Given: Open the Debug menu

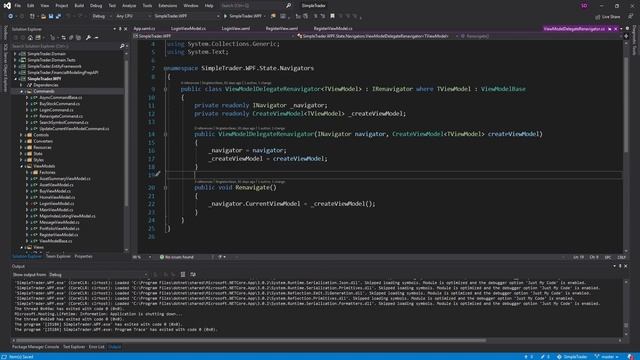Looking at the screenshot, I should pos(96,6).
